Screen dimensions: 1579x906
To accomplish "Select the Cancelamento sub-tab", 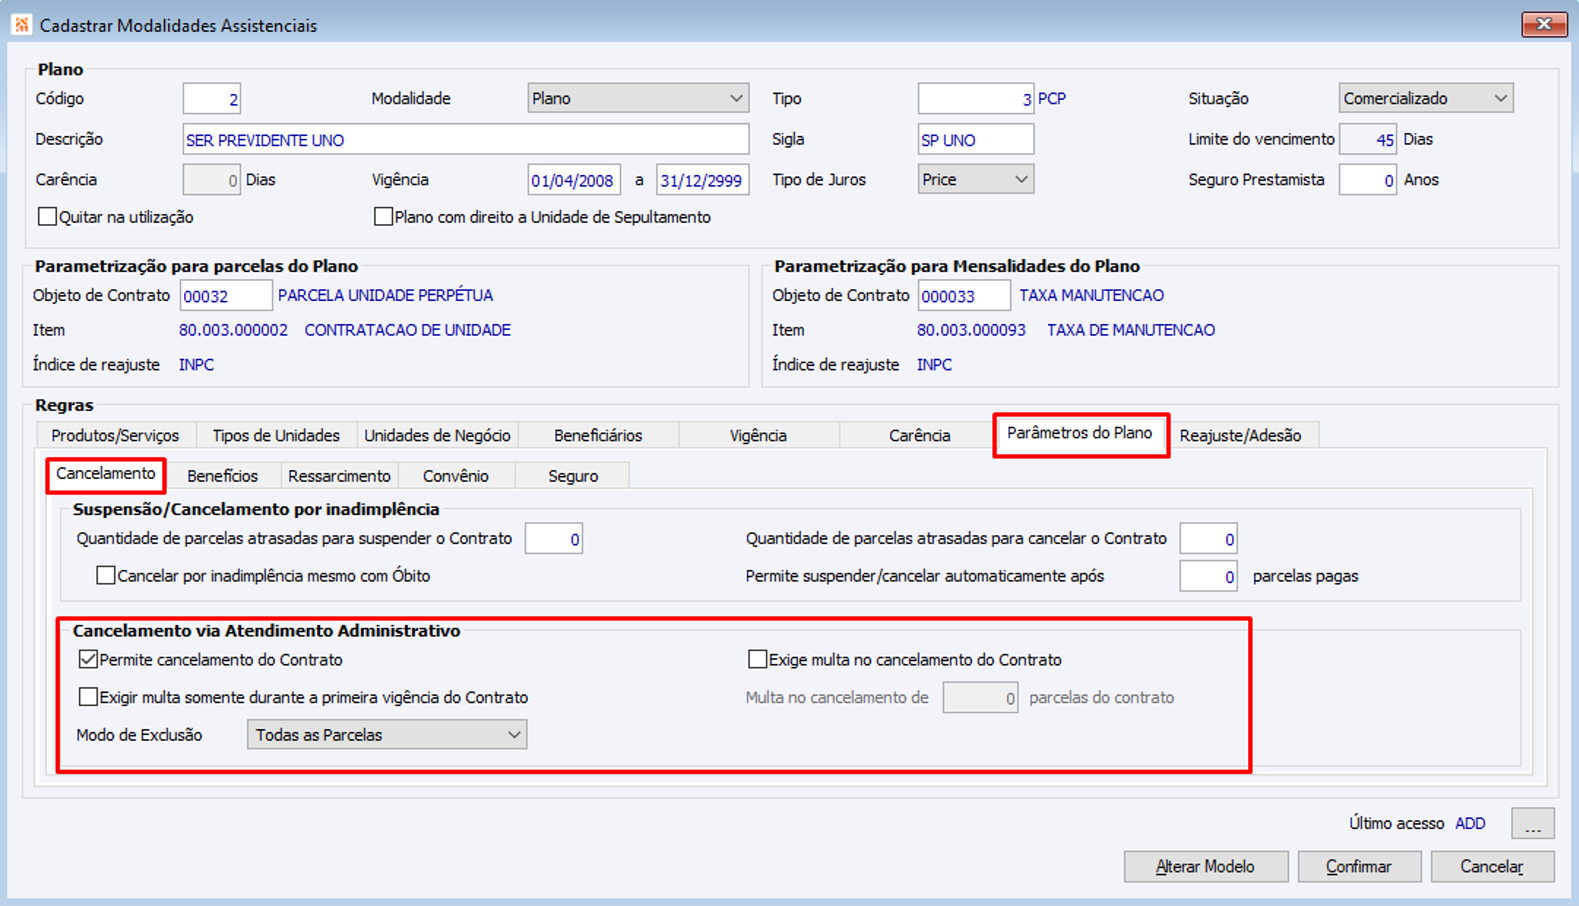I will [x=106, y=473].
